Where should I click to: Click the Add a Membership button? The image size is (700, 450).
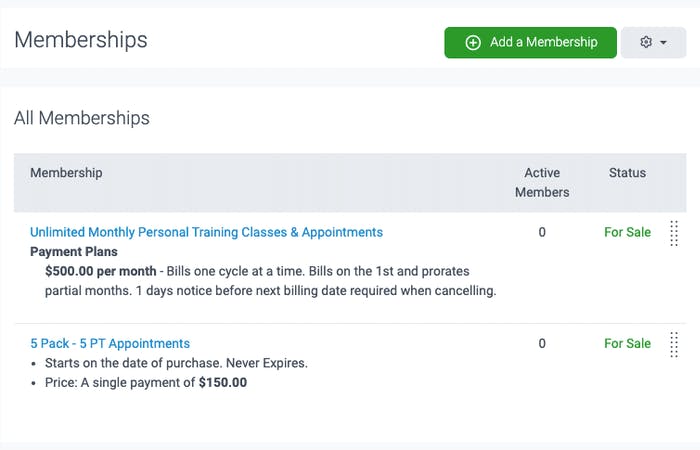pyautogui.click(x=530, y=43)
